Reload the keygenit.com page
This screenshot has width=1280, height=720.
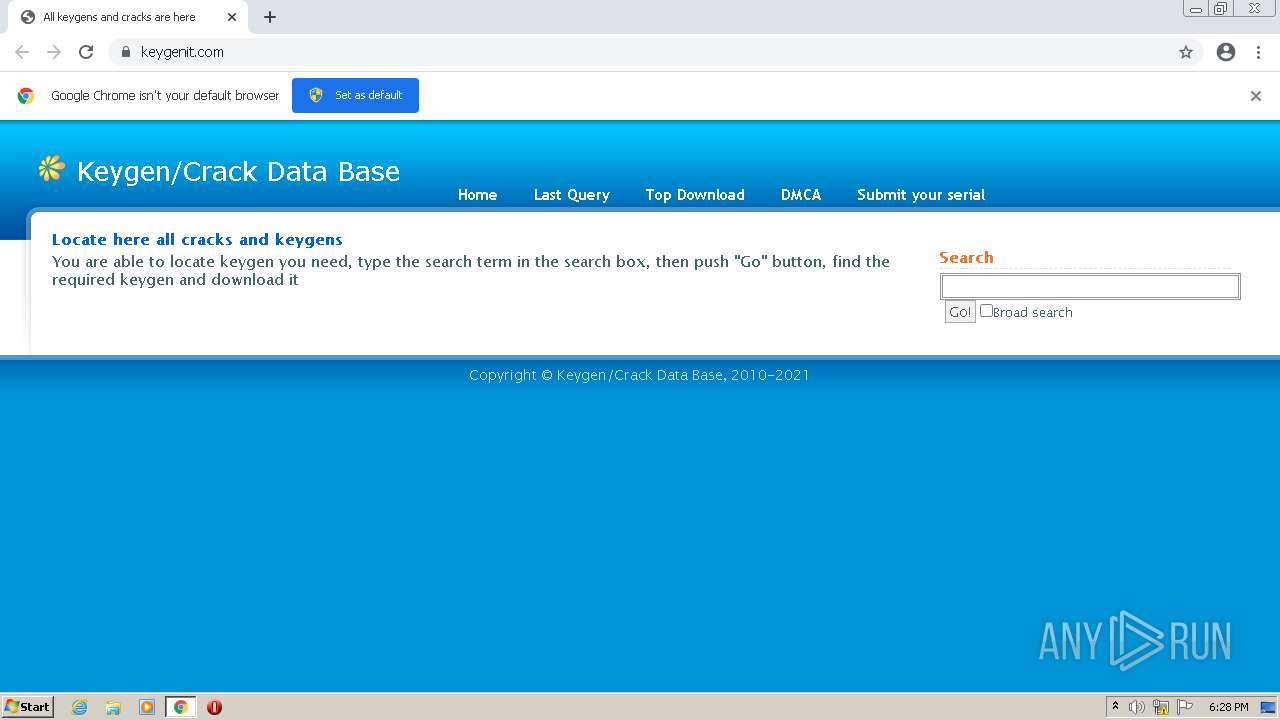[86, 52]
